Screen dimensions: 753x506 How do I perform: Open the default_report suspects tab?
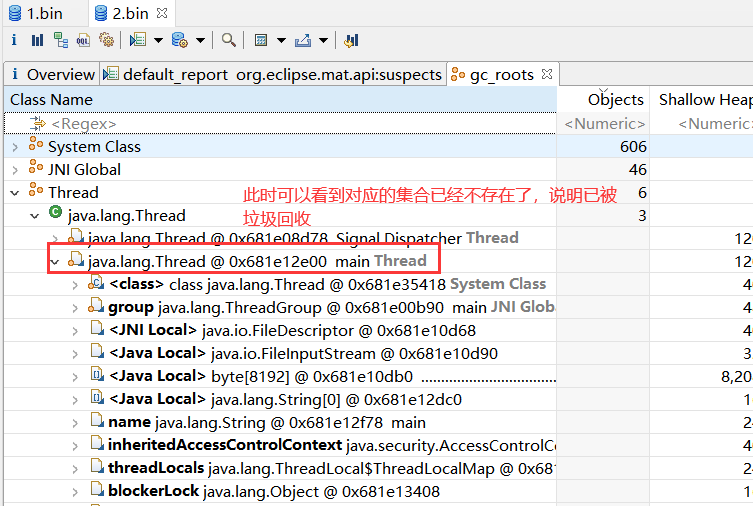pos(272,74)
